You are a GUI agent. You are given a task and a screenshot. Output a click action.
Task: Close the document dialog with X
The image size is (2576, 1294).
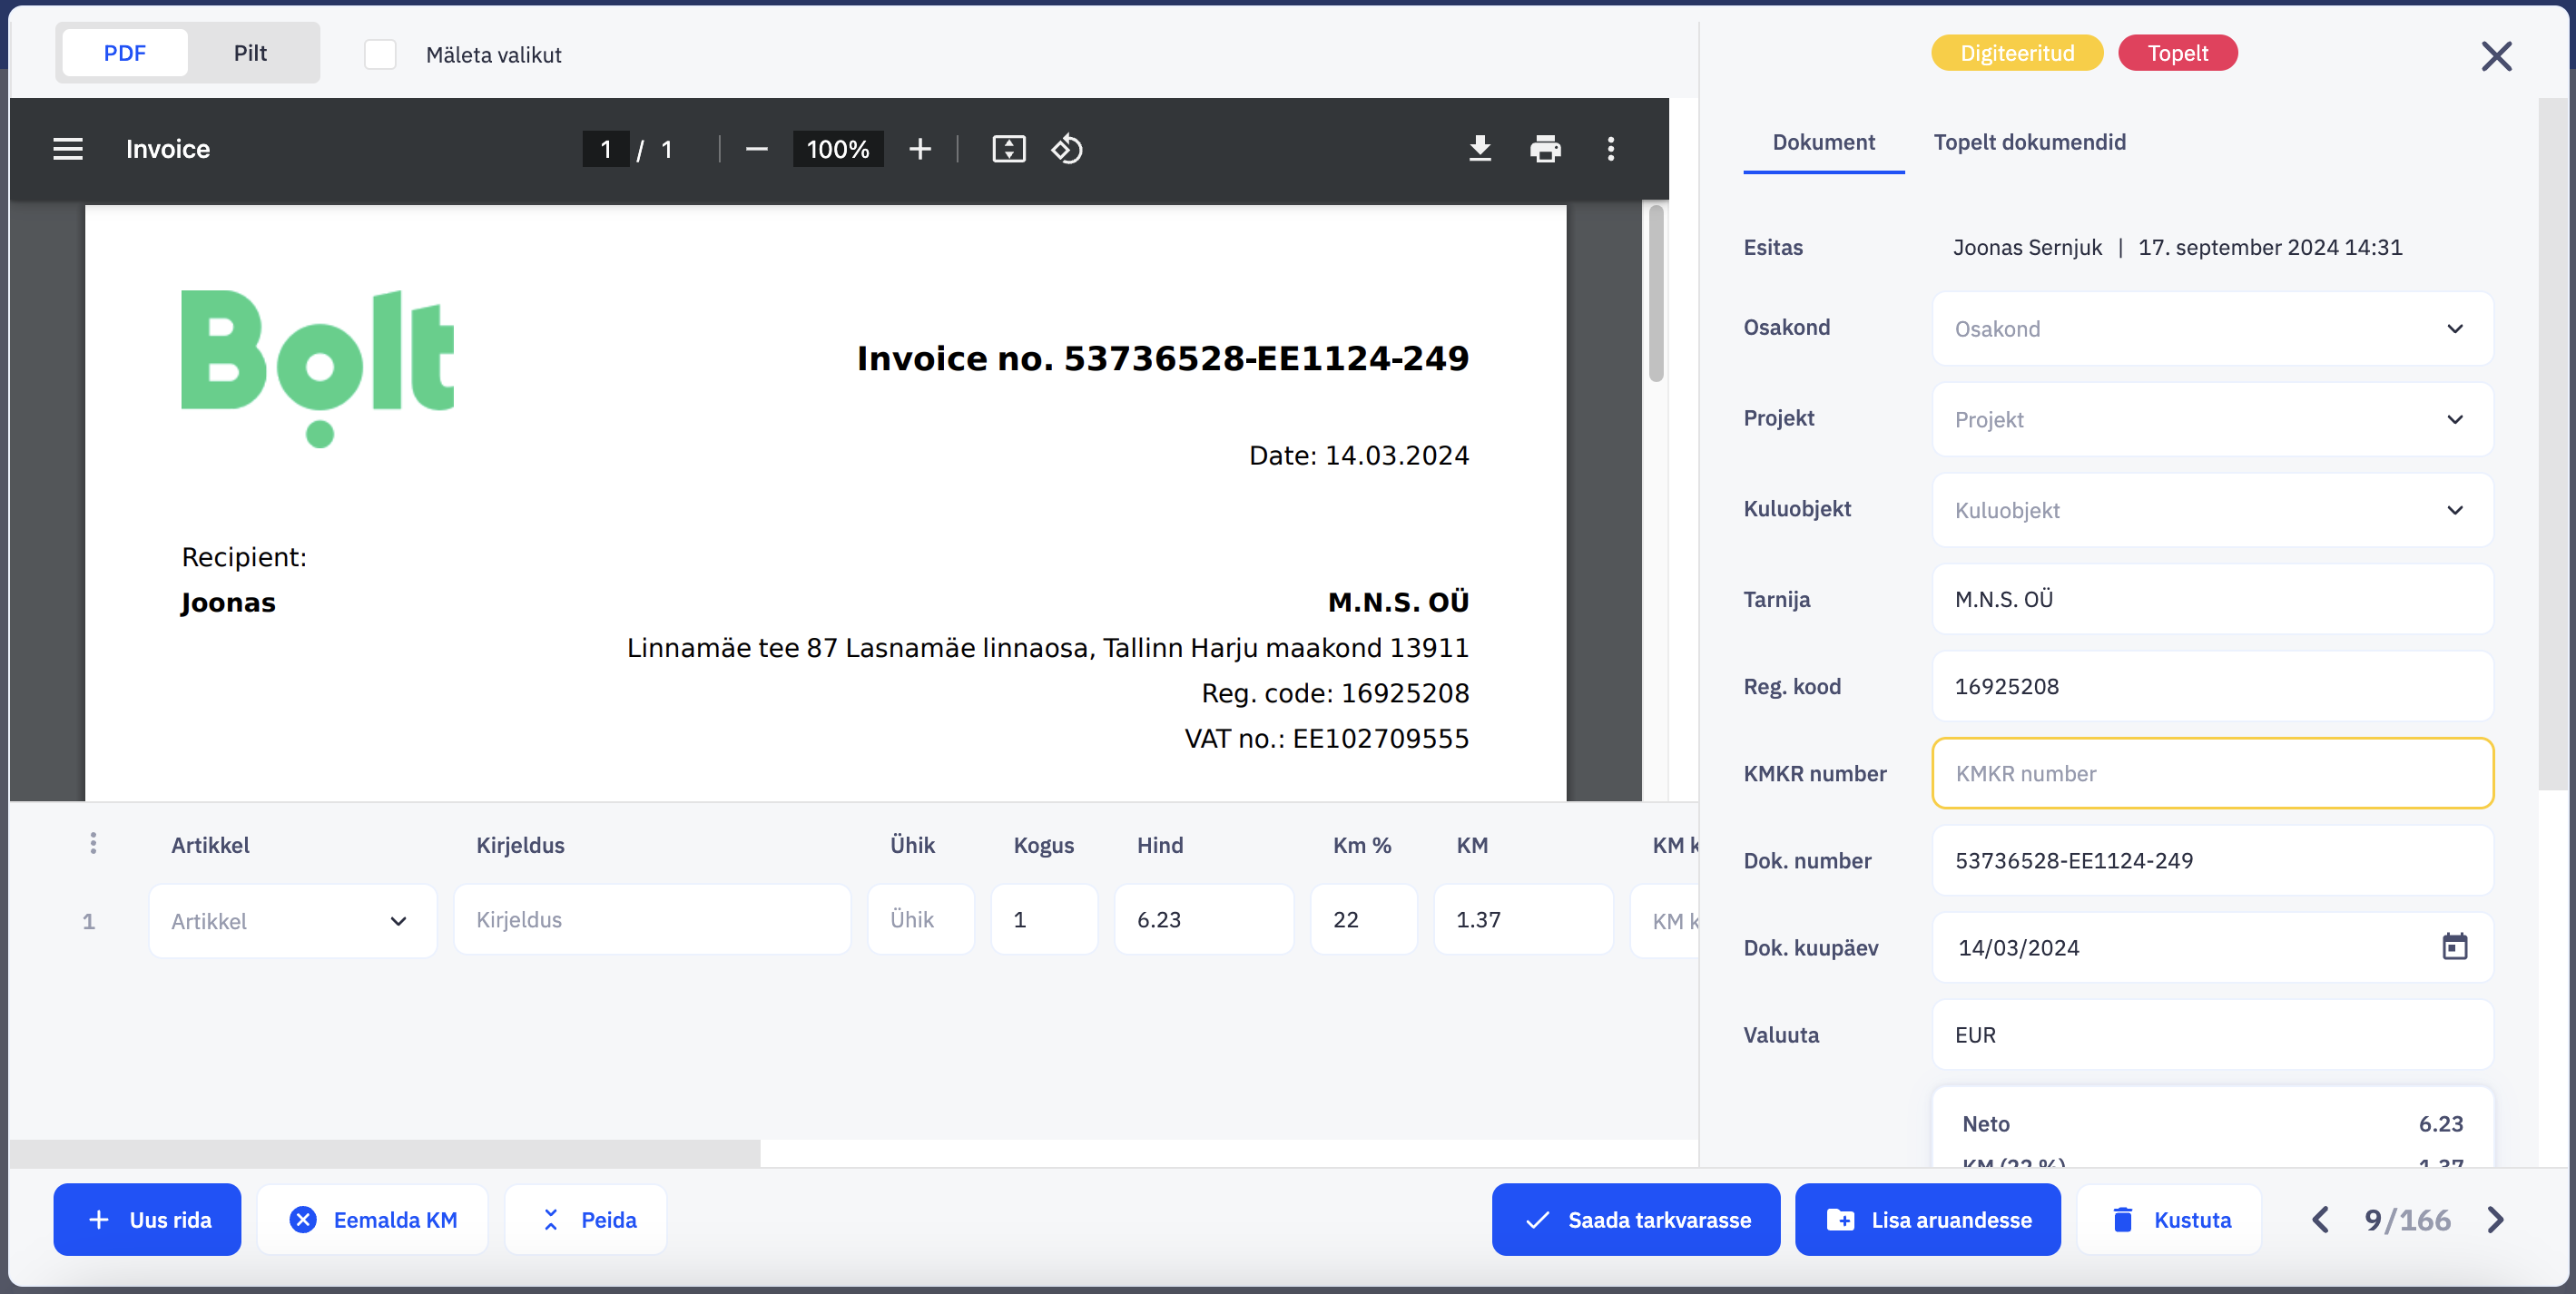point(2496,56)
